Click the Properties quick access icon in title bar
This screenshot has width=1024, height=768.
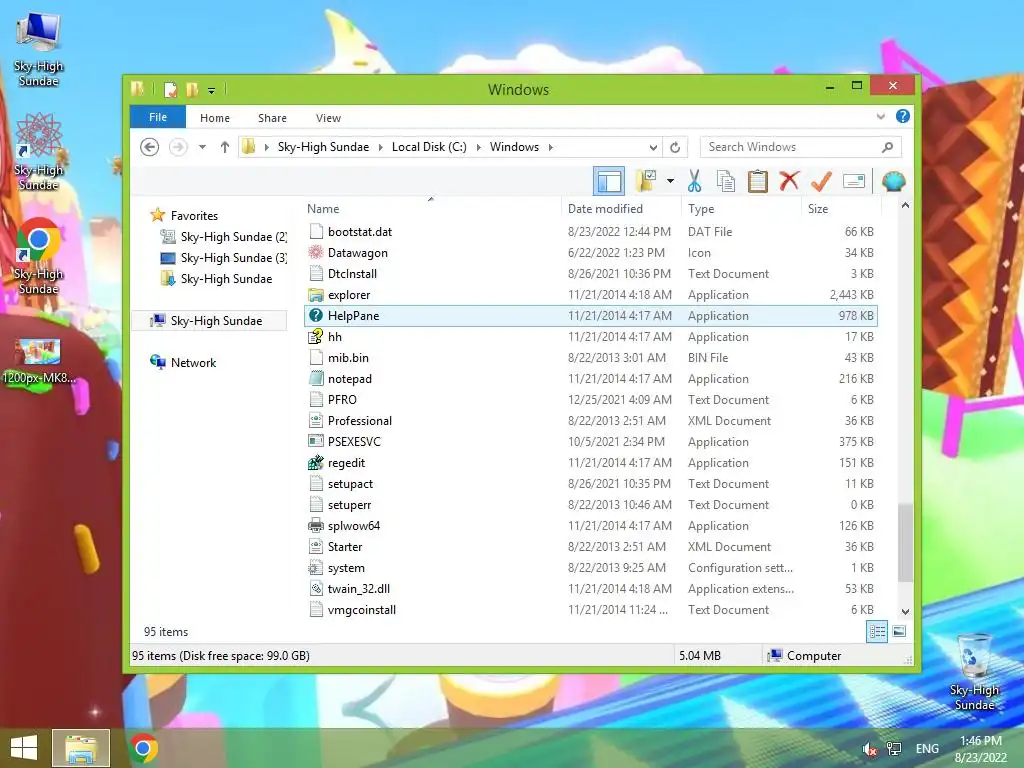coord(170,89)
